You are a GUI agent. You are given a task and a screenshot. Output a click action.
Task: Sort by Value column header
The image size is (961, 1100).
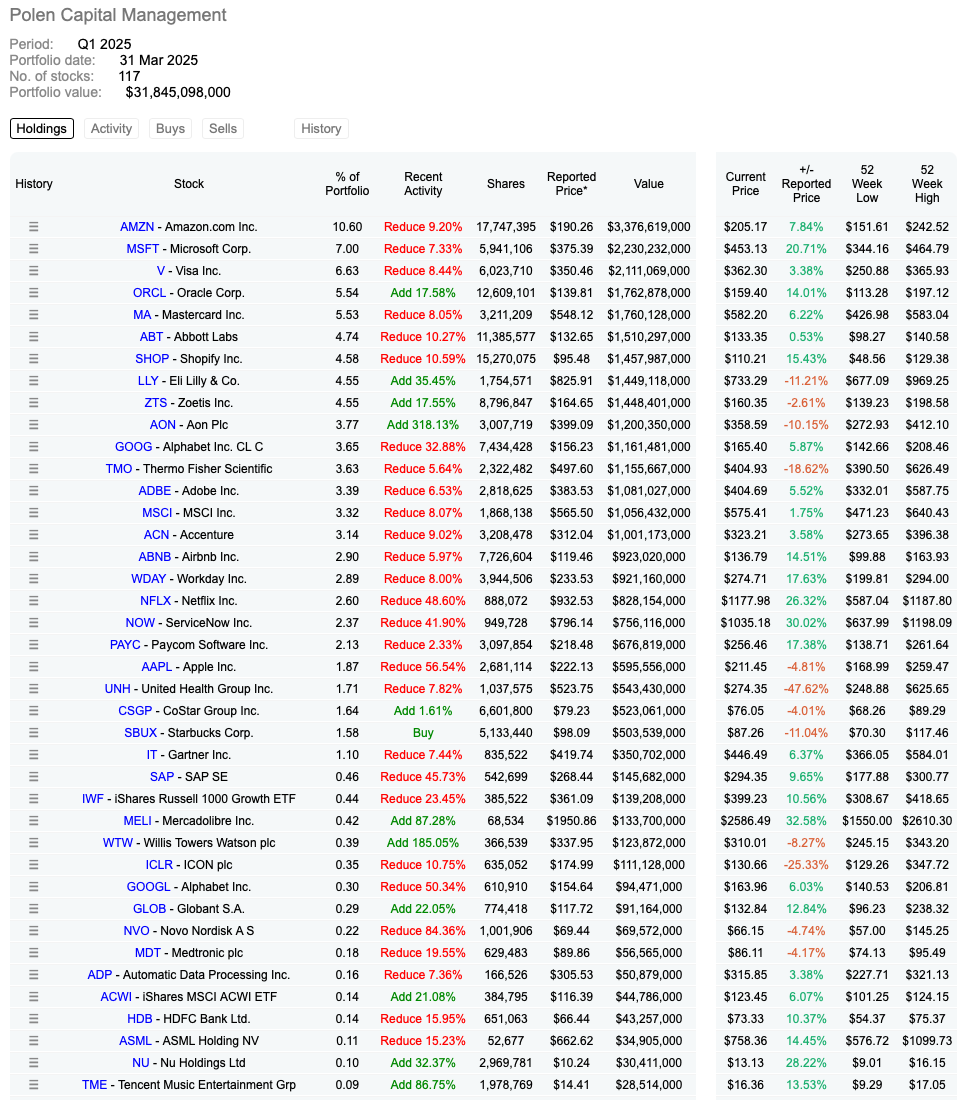pyautogui.click(x=649, y=184)
